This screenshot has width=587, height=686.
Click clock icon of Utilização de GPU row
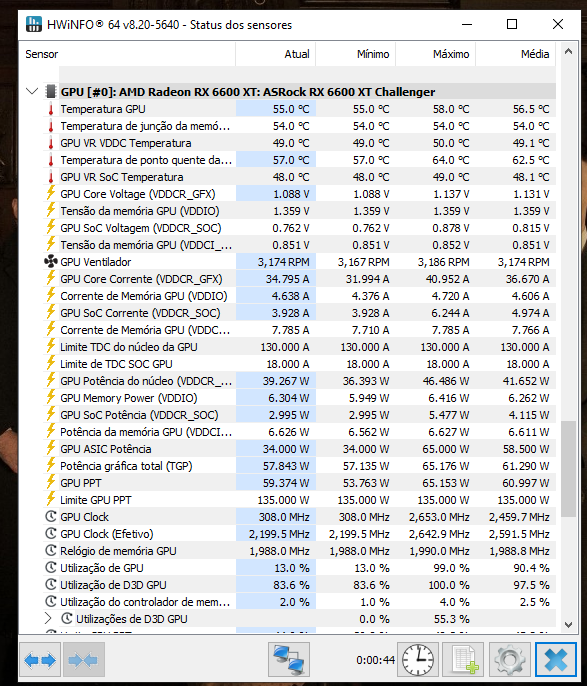[51, 567]
